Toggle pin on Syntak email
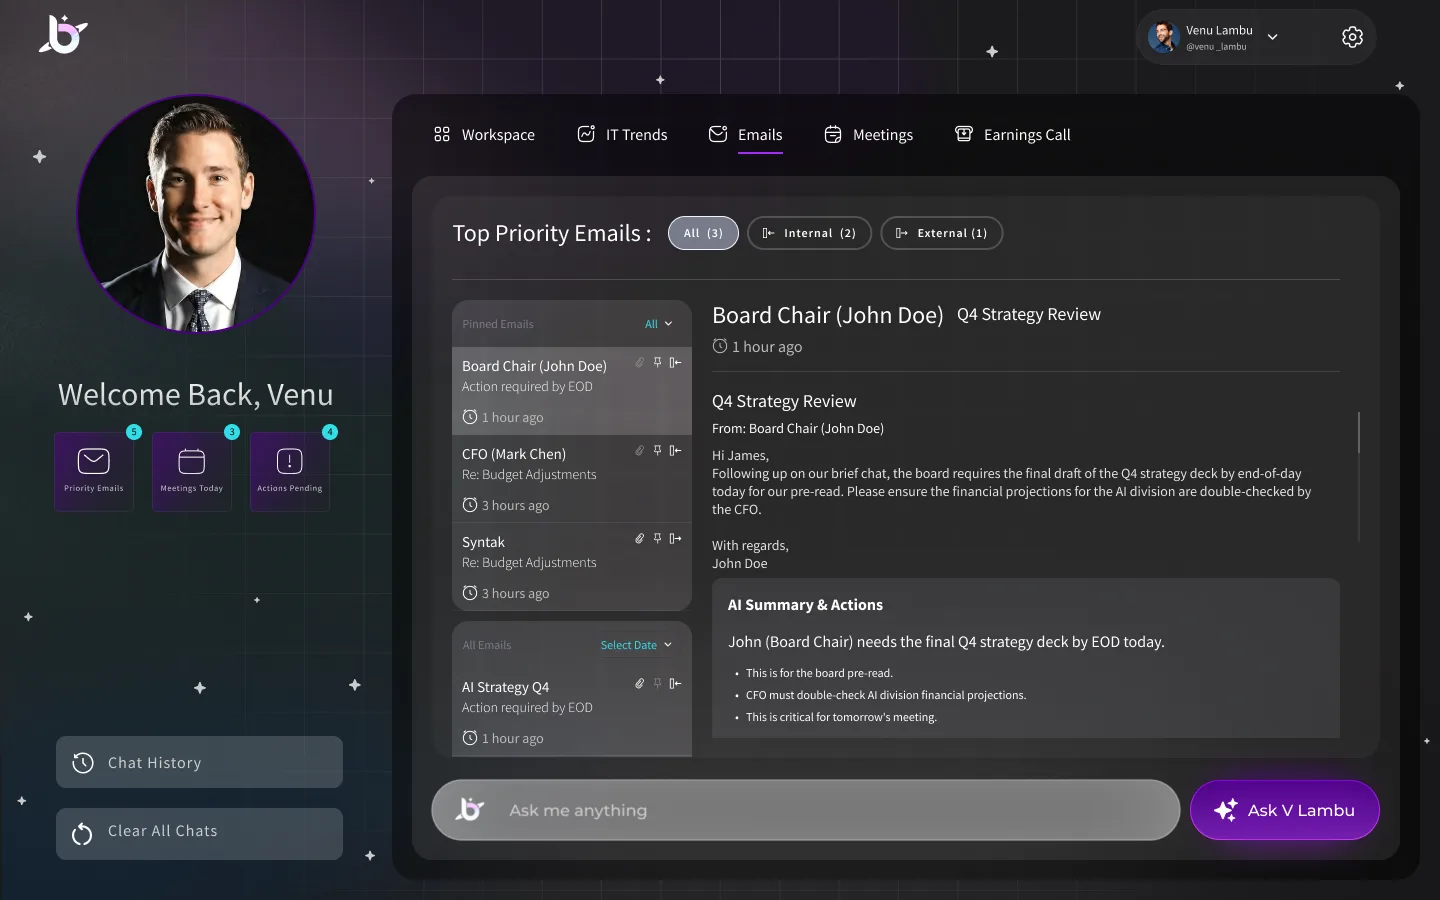 [657, 538]
